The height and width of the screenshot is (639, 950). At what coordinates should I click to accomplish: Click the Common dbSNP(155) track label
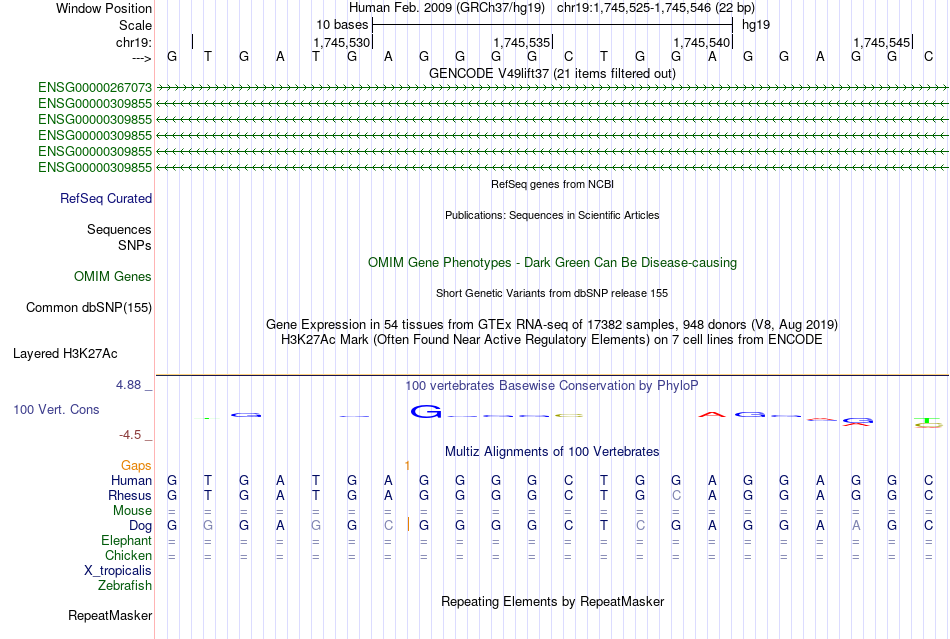tap(89, 308)
